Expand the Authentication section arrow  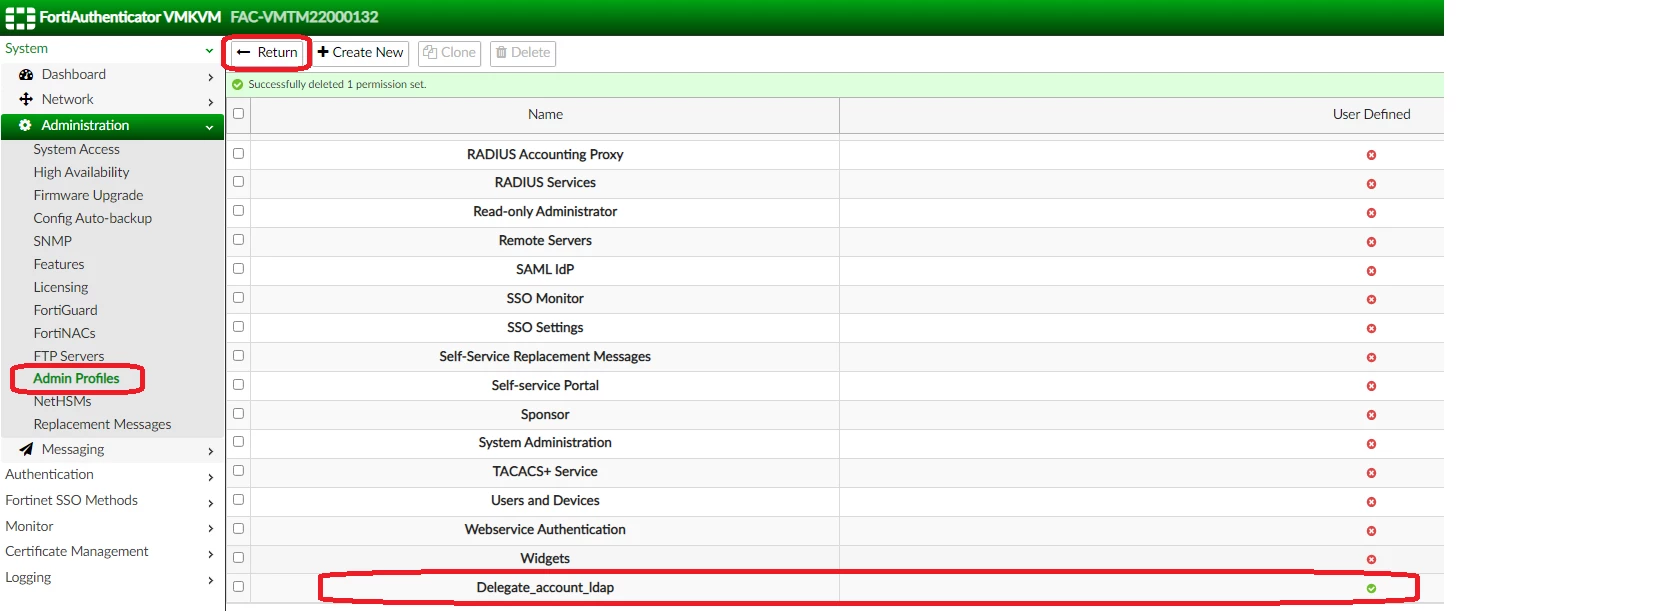pyautogui.click(x=210, y=477)
